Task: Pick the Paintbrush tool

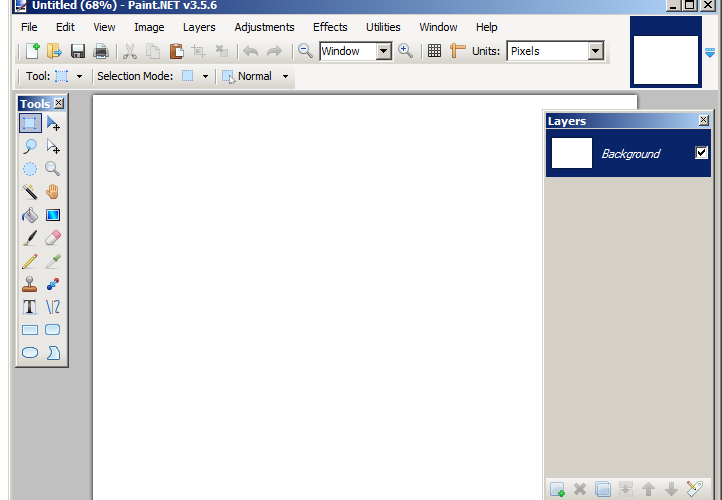Action: tap(30, 238)
